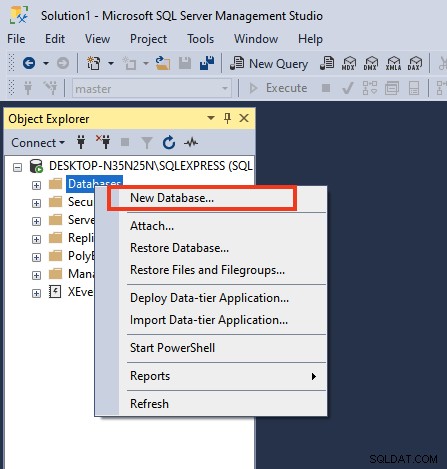Expand the Replication folder node

(x=36, y=239)
